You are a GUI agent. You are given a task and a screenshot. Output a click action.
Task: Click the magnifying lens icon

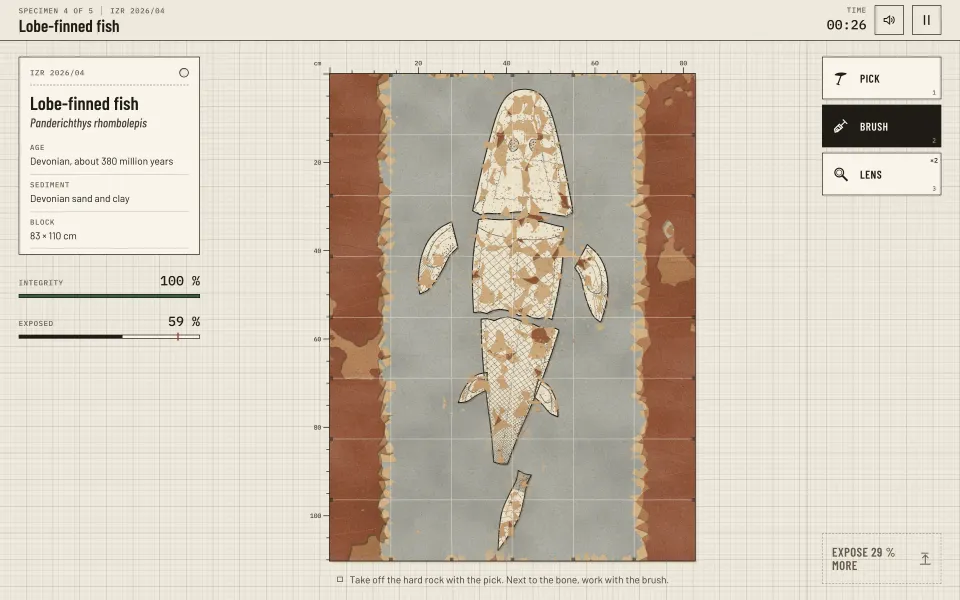[841, 174]
